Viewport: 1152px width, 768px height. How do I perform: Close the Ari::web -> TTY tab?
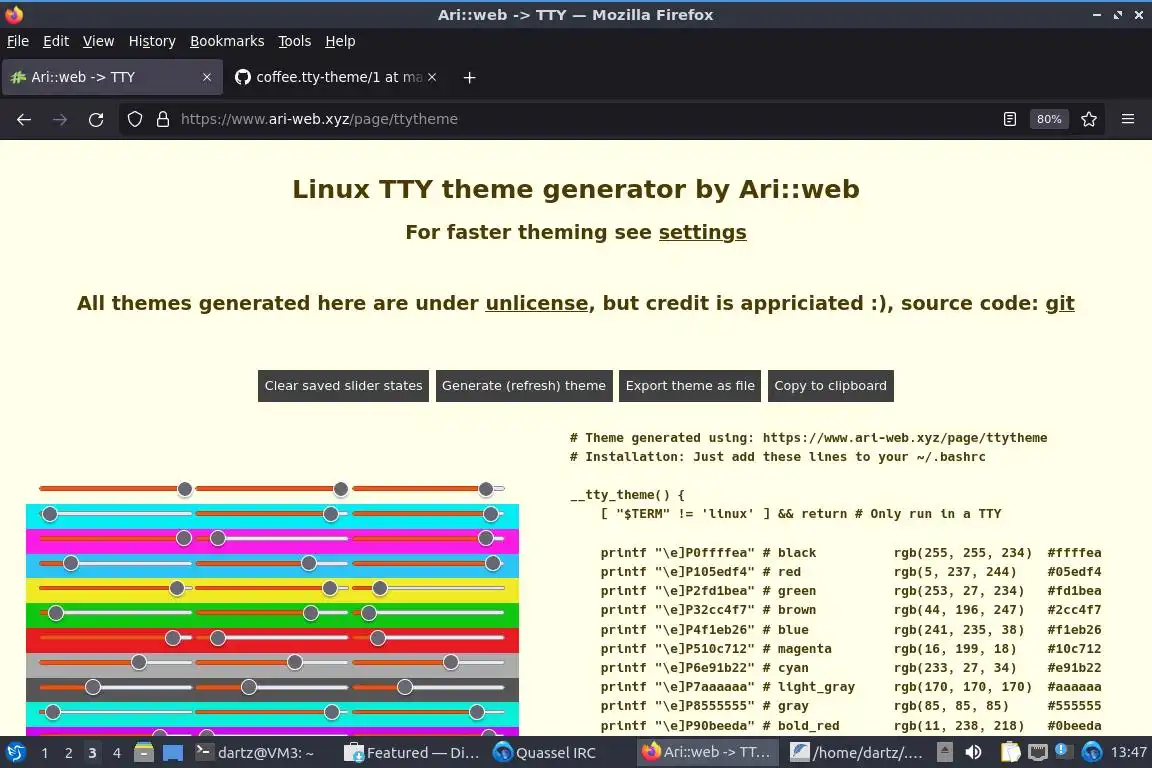(x=206, y=77)
